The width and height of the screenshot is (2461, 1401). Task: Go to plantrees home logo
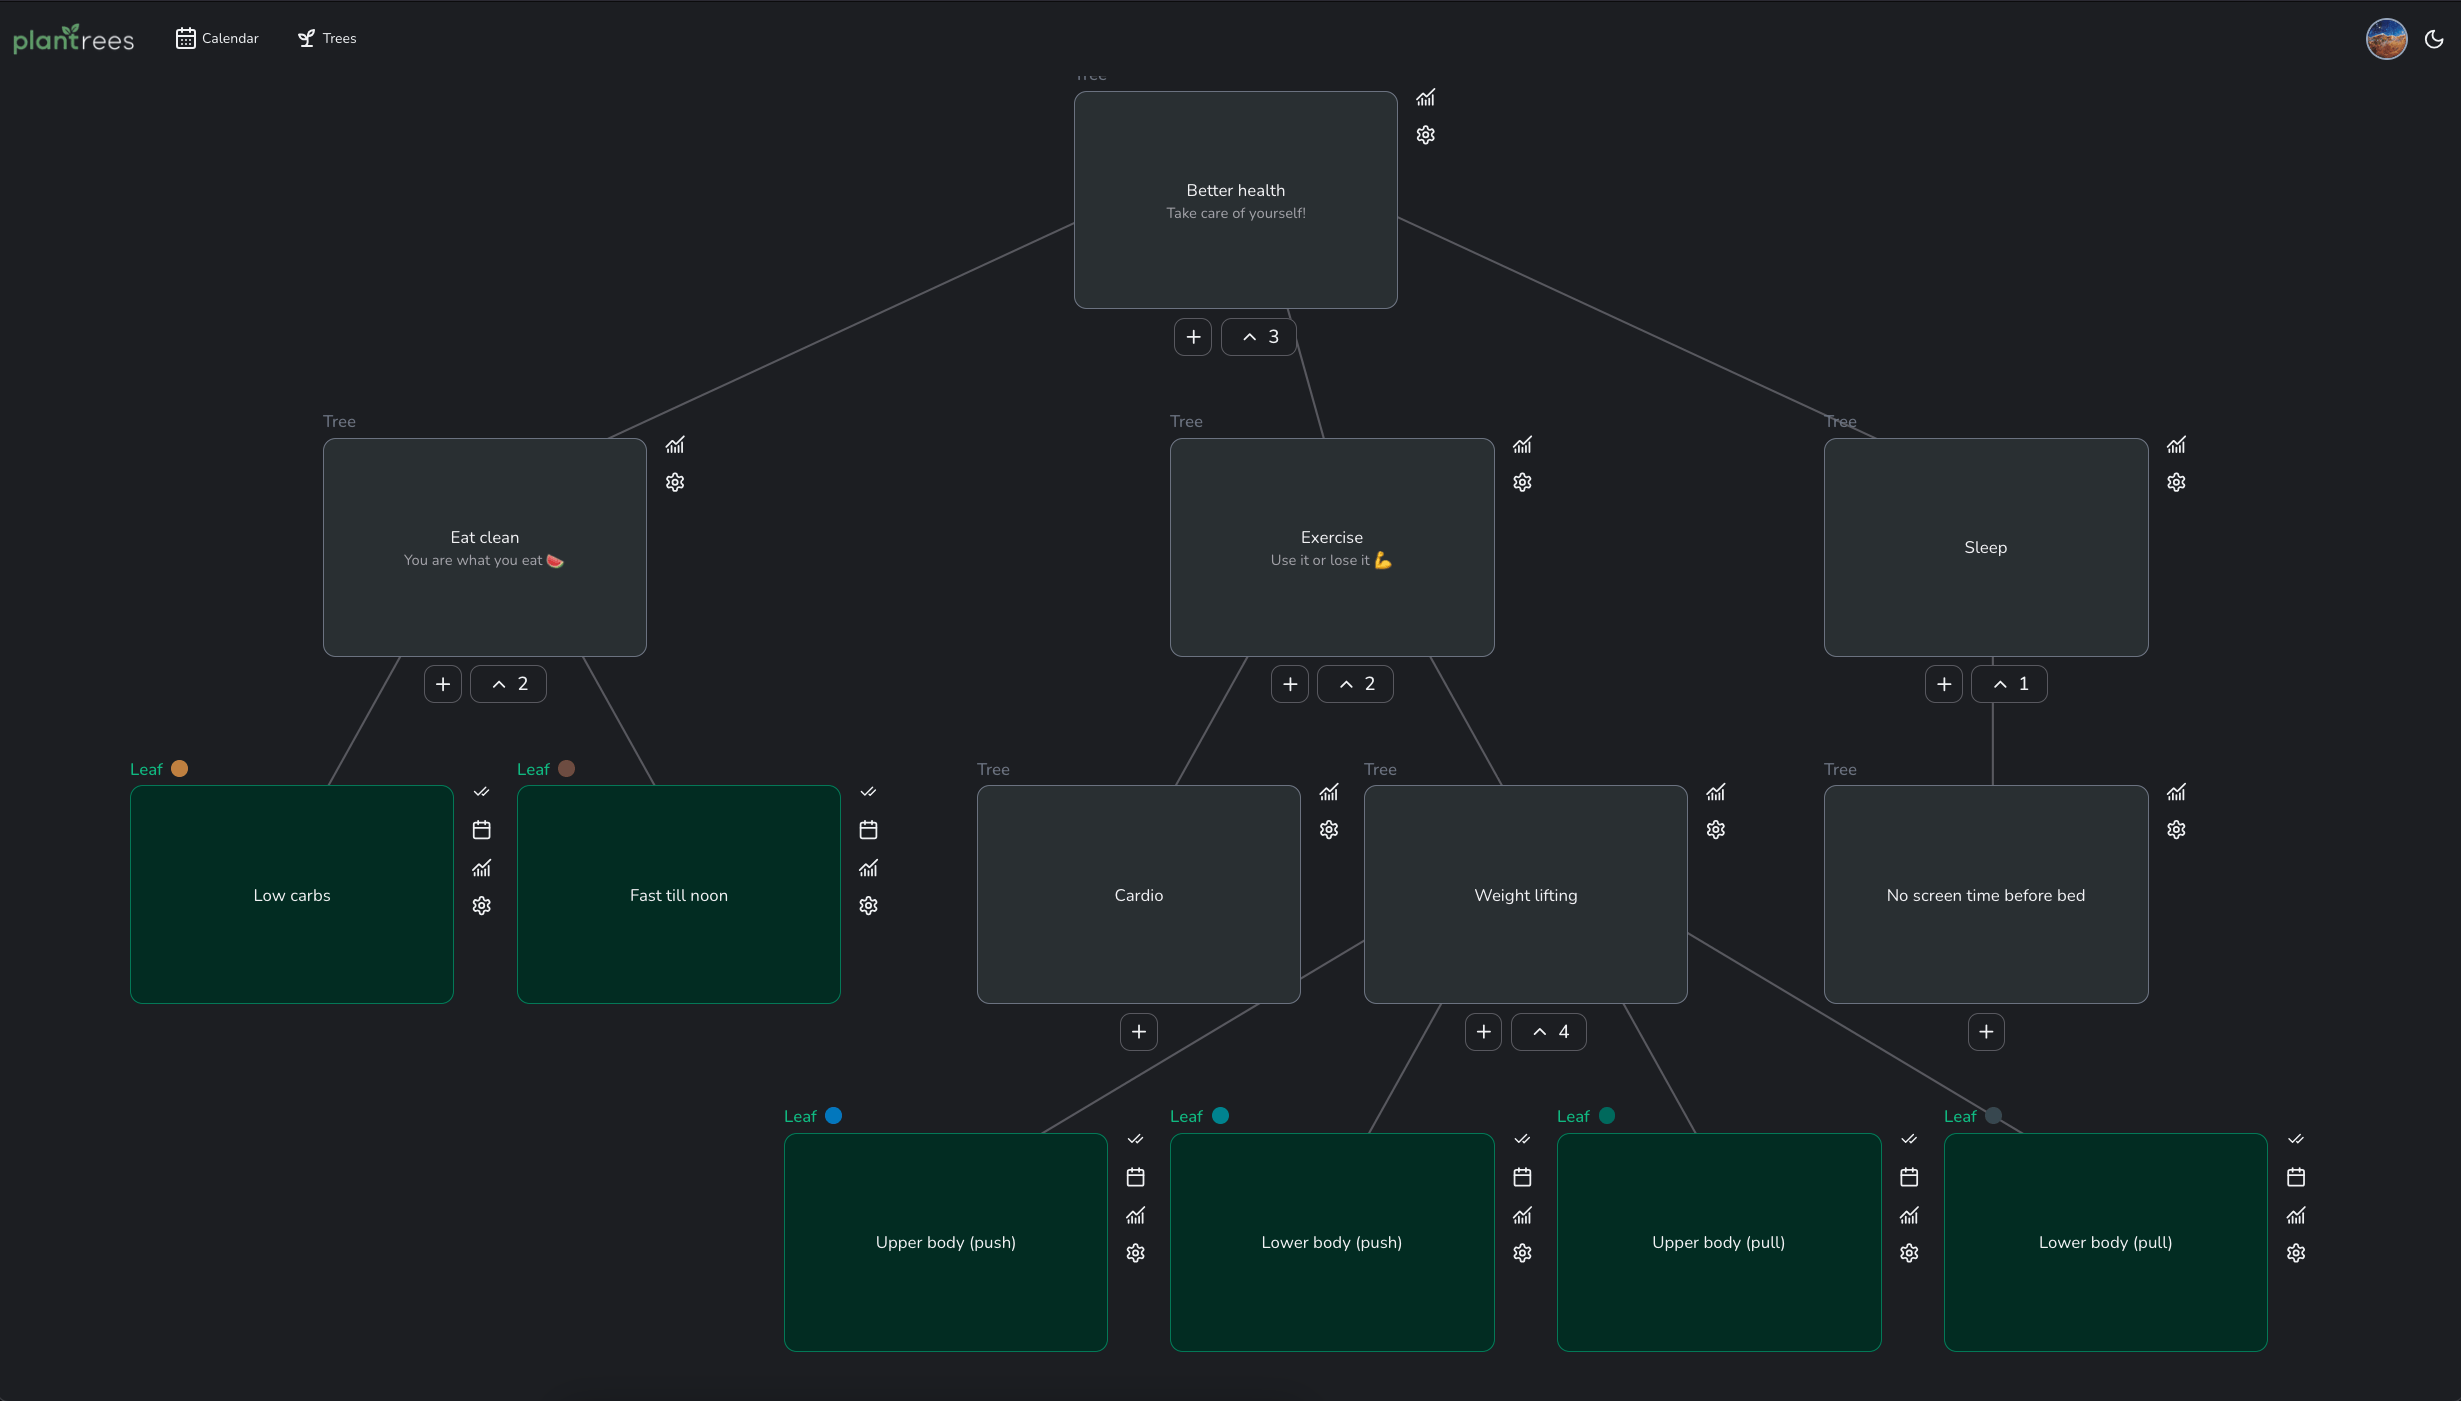73,38
